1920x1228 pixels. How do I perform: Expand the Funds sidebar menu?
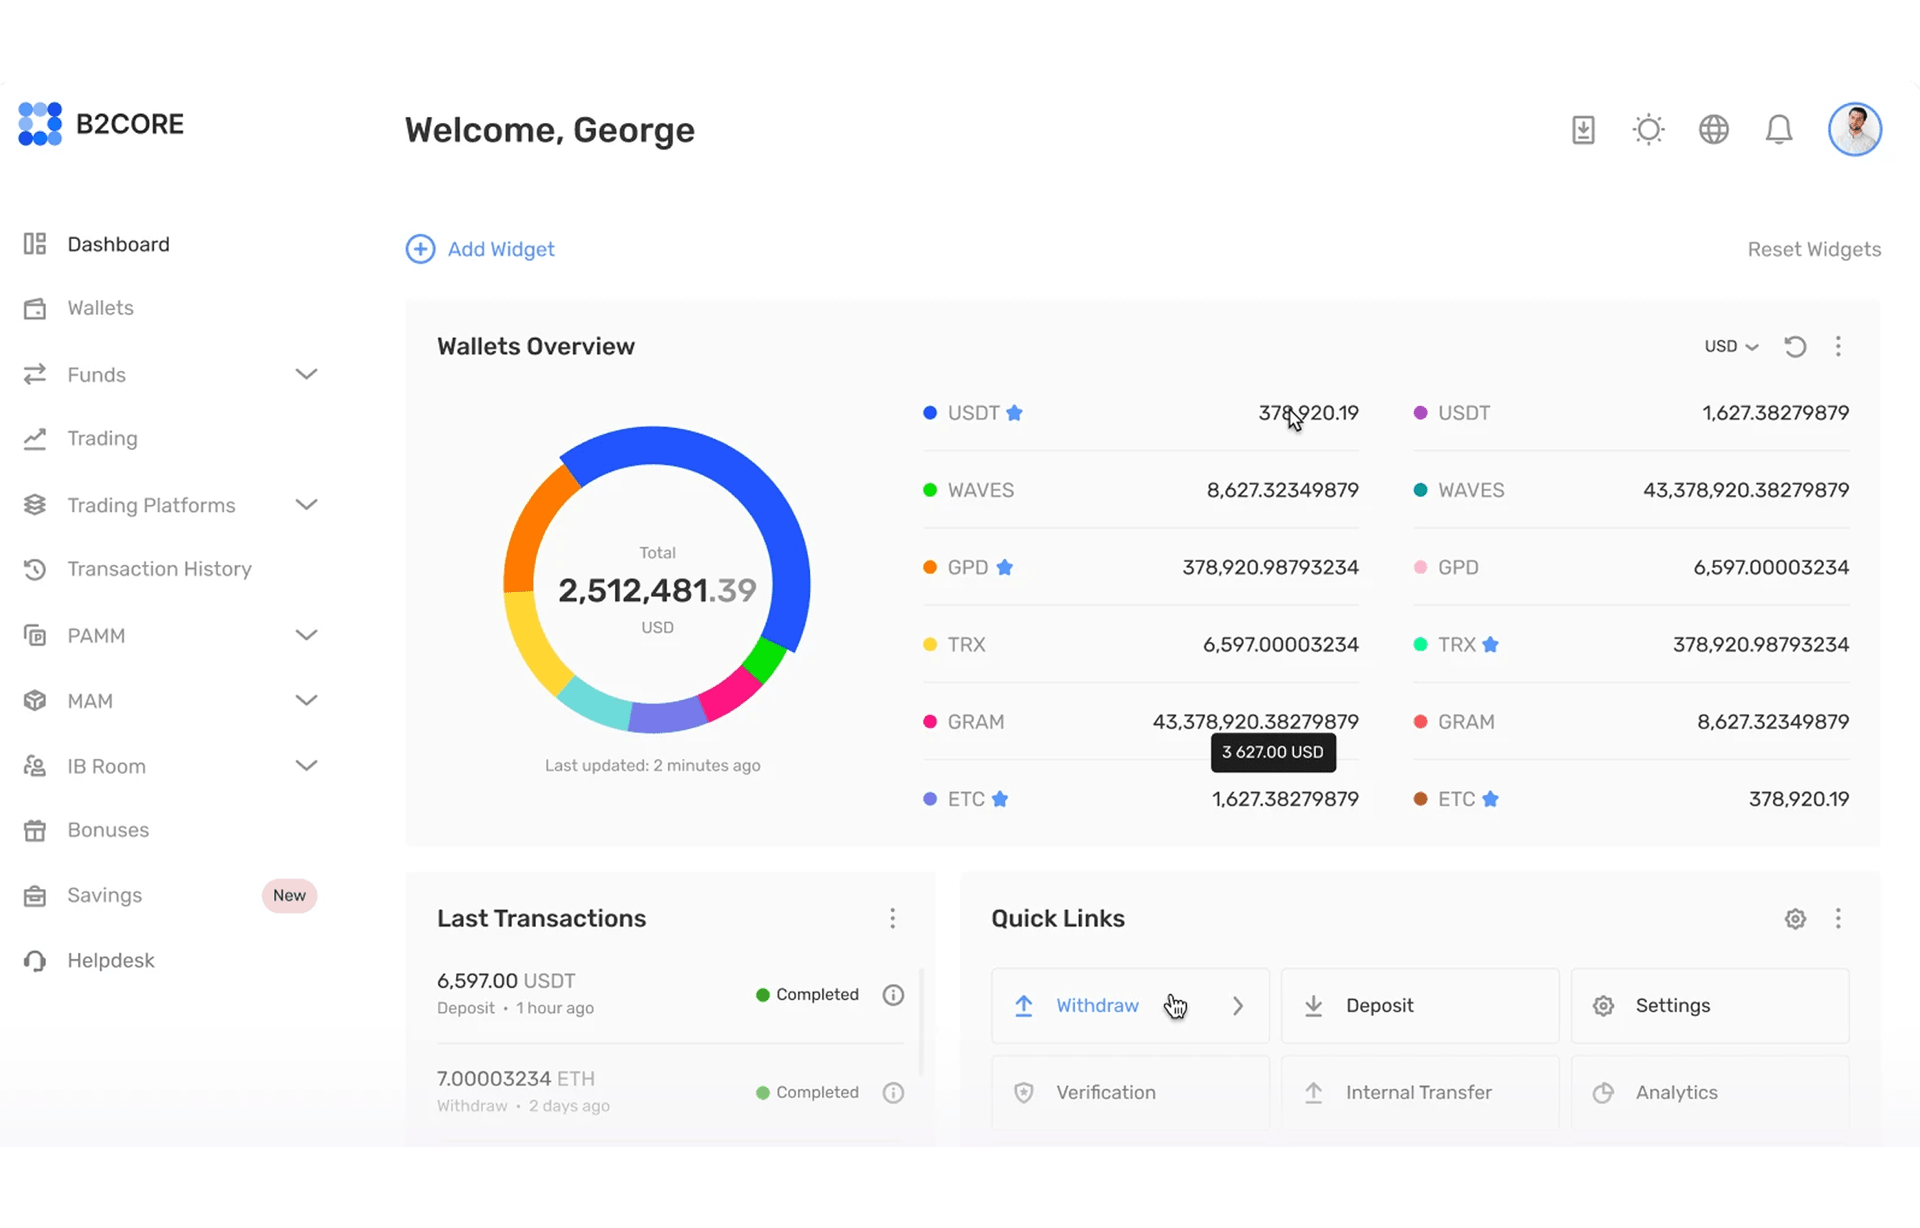point(306,375)
